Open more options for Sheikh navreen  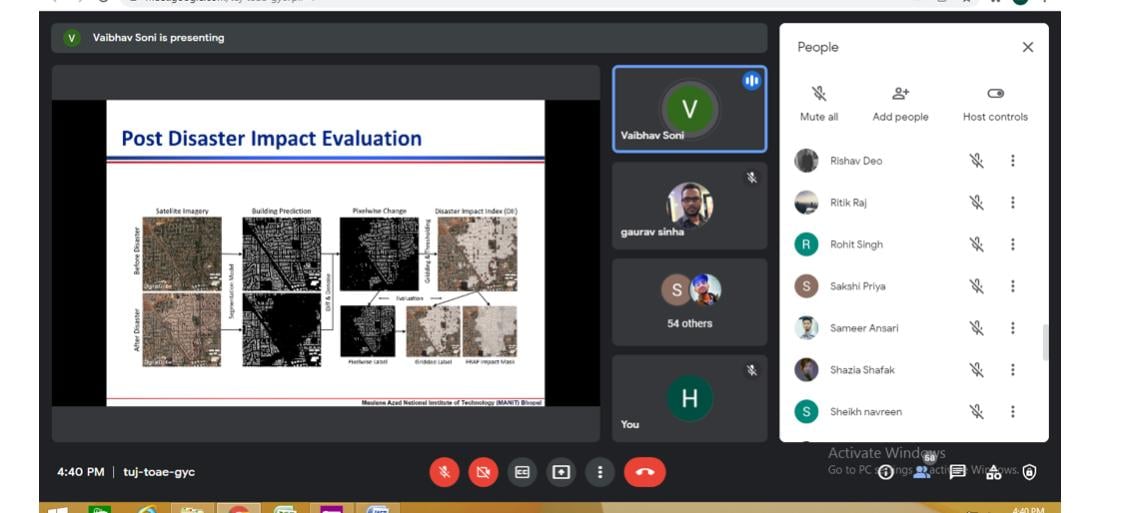pos(1012,411)
